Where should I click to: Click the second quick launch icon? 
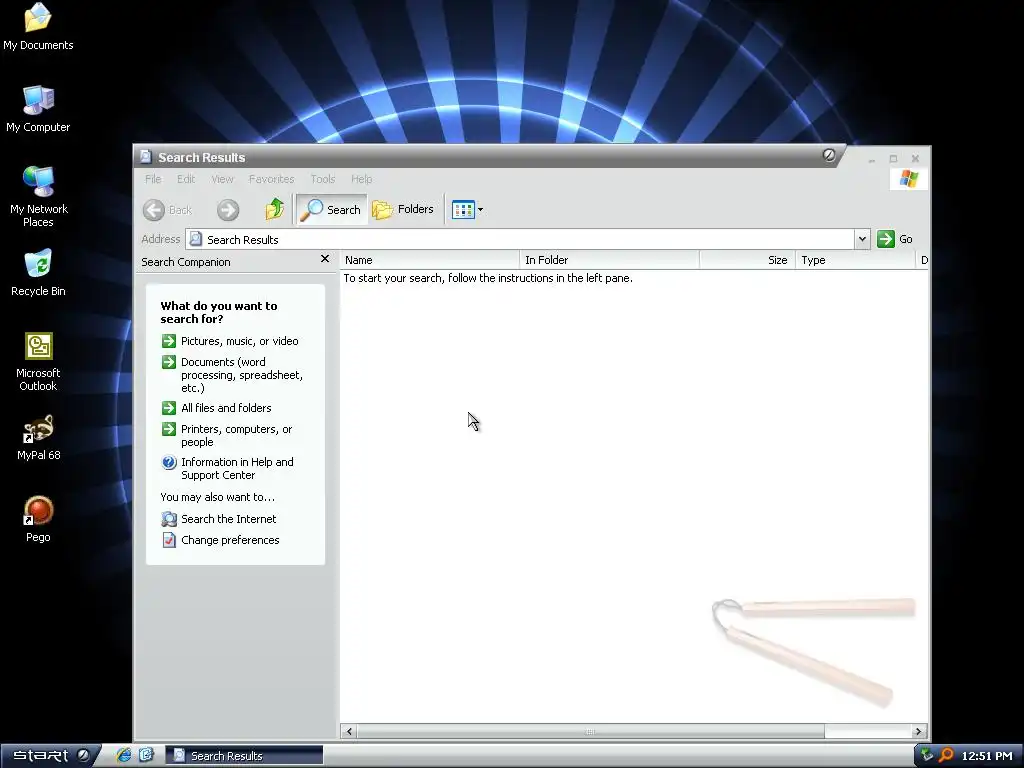click(x=146, y=755)
